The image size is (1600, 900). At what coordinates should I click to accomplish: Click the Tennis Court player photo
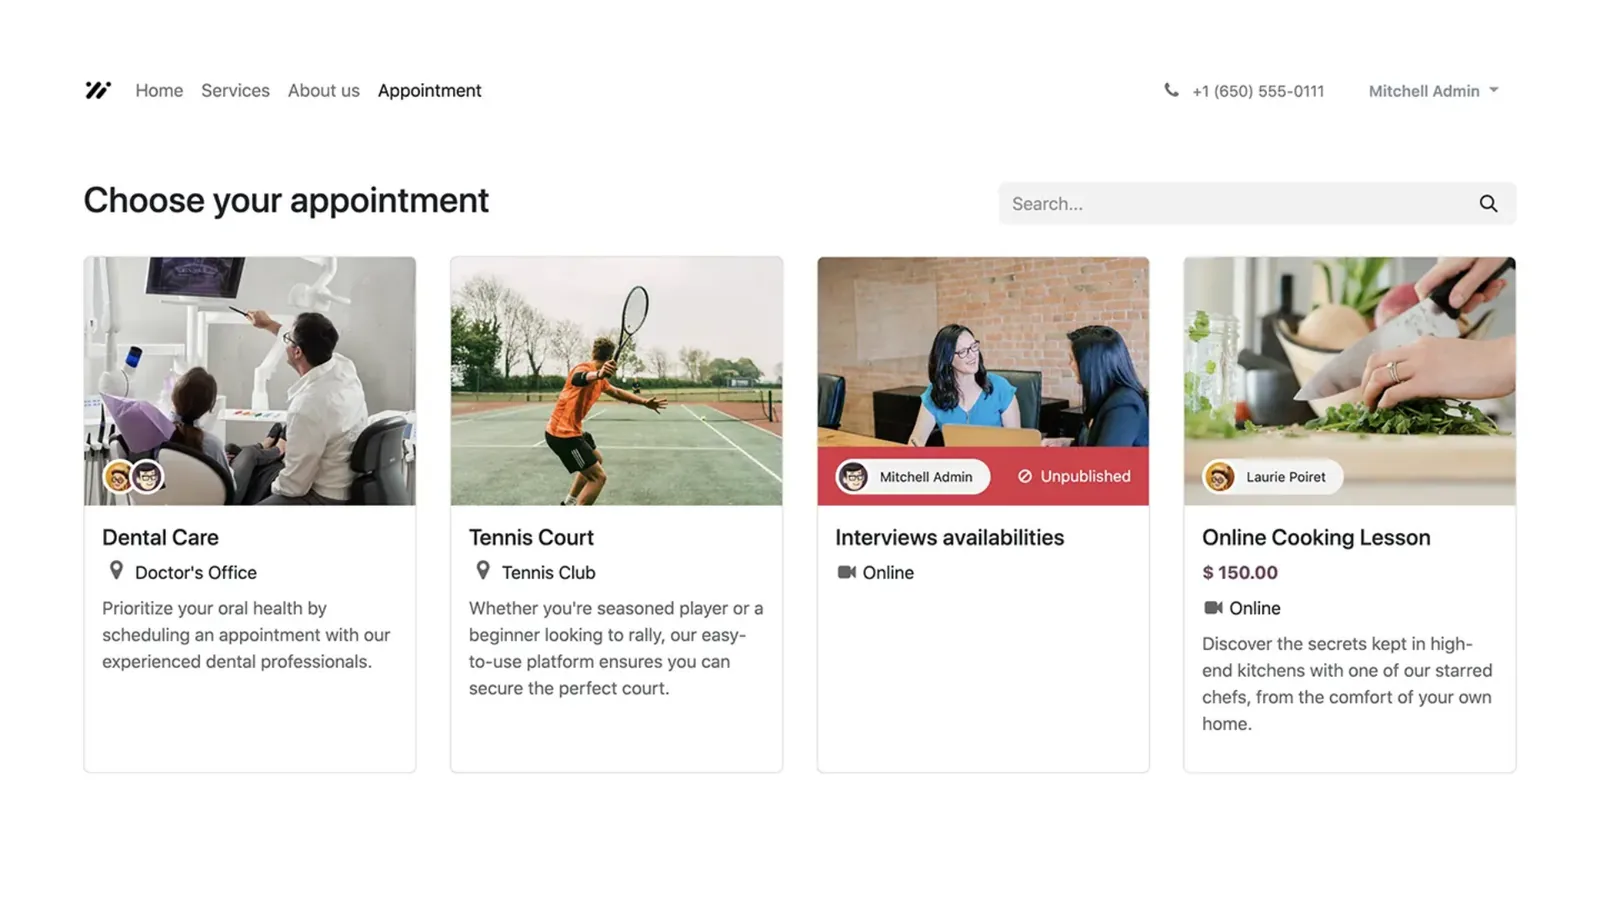616,381
